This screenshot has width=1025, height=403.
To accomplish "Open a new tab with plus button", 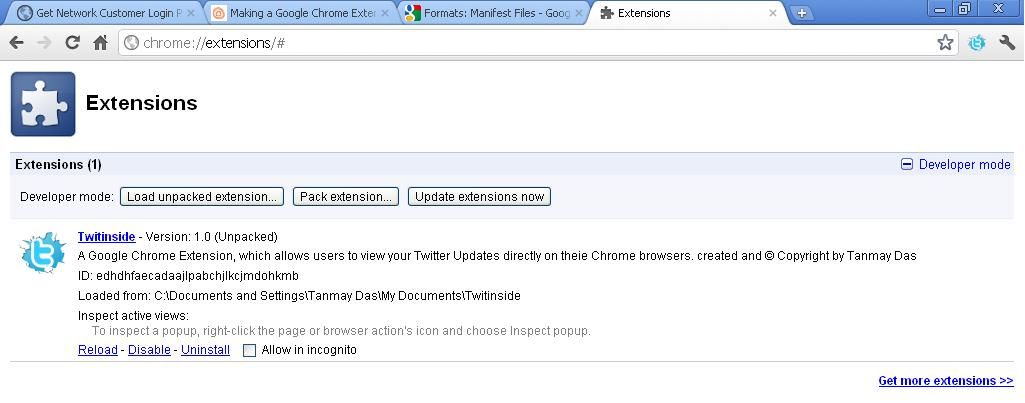I will pyautogui.click(x=801, y=13).
